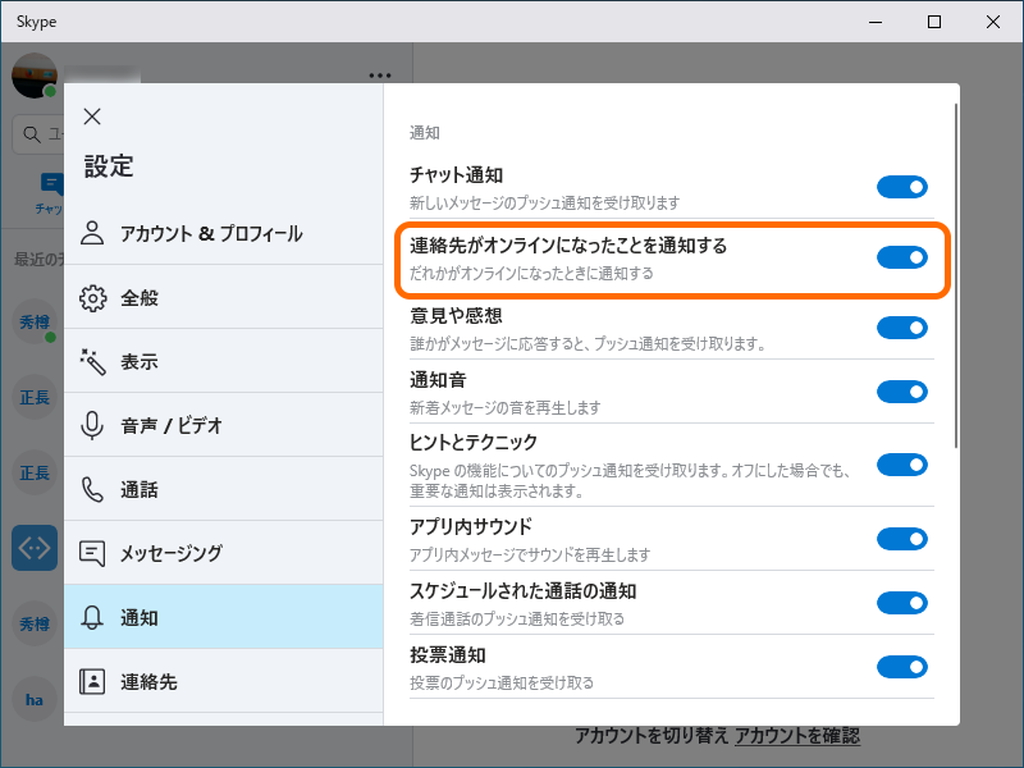Viewport: 1024px width, 768px height.
Task: Disable the チャット通知 toggle
Action: (902, 186)
